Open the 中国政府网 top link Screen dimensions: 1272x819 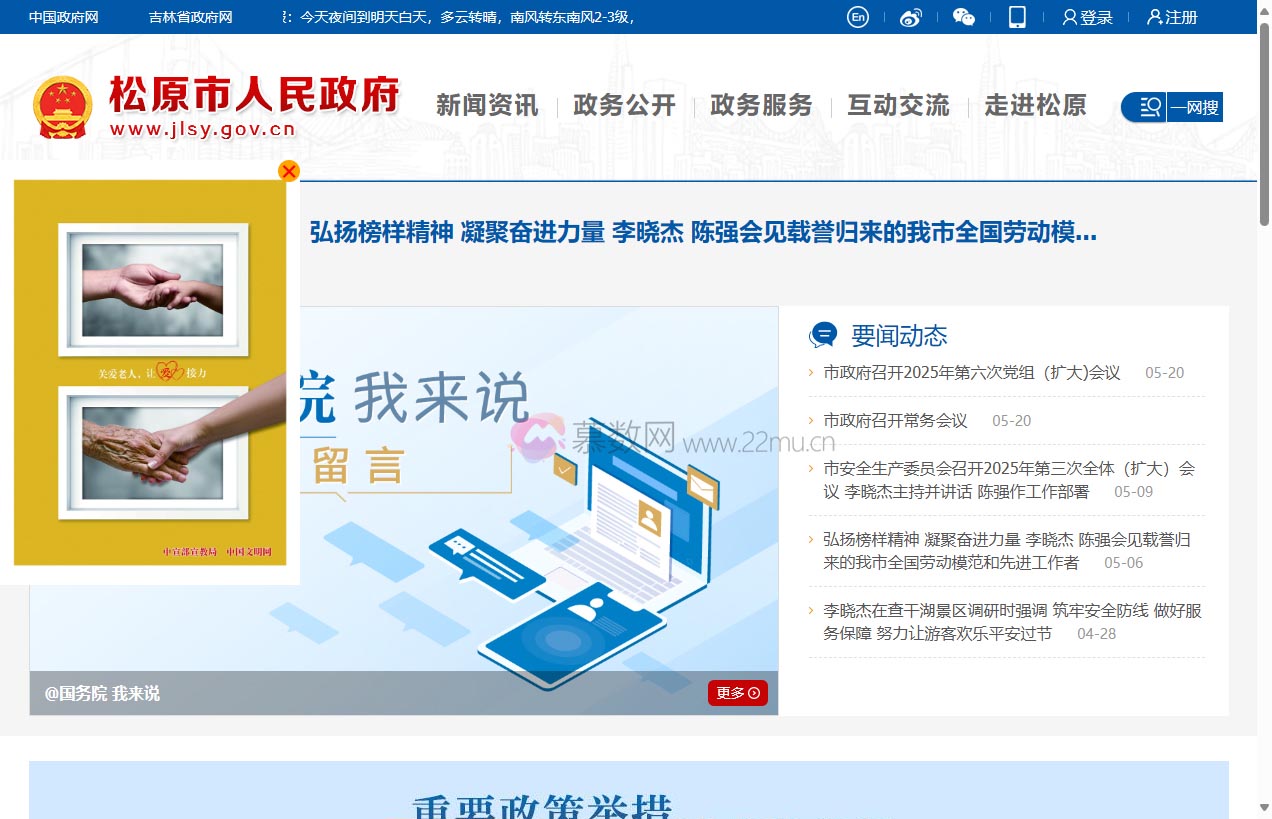click(63, 17)
